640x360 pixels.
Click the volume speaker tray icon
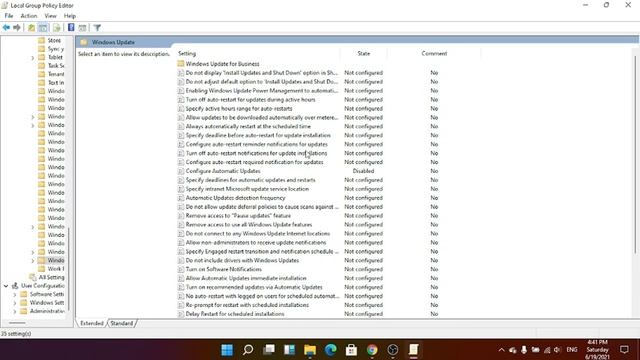557,350
